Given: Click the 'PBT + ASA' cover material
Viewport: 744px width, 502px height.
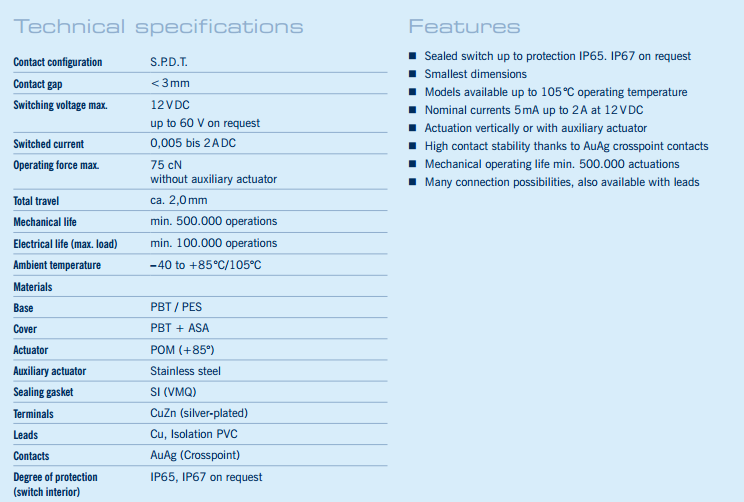Looking at the screenshot, I should pos(180,328).
